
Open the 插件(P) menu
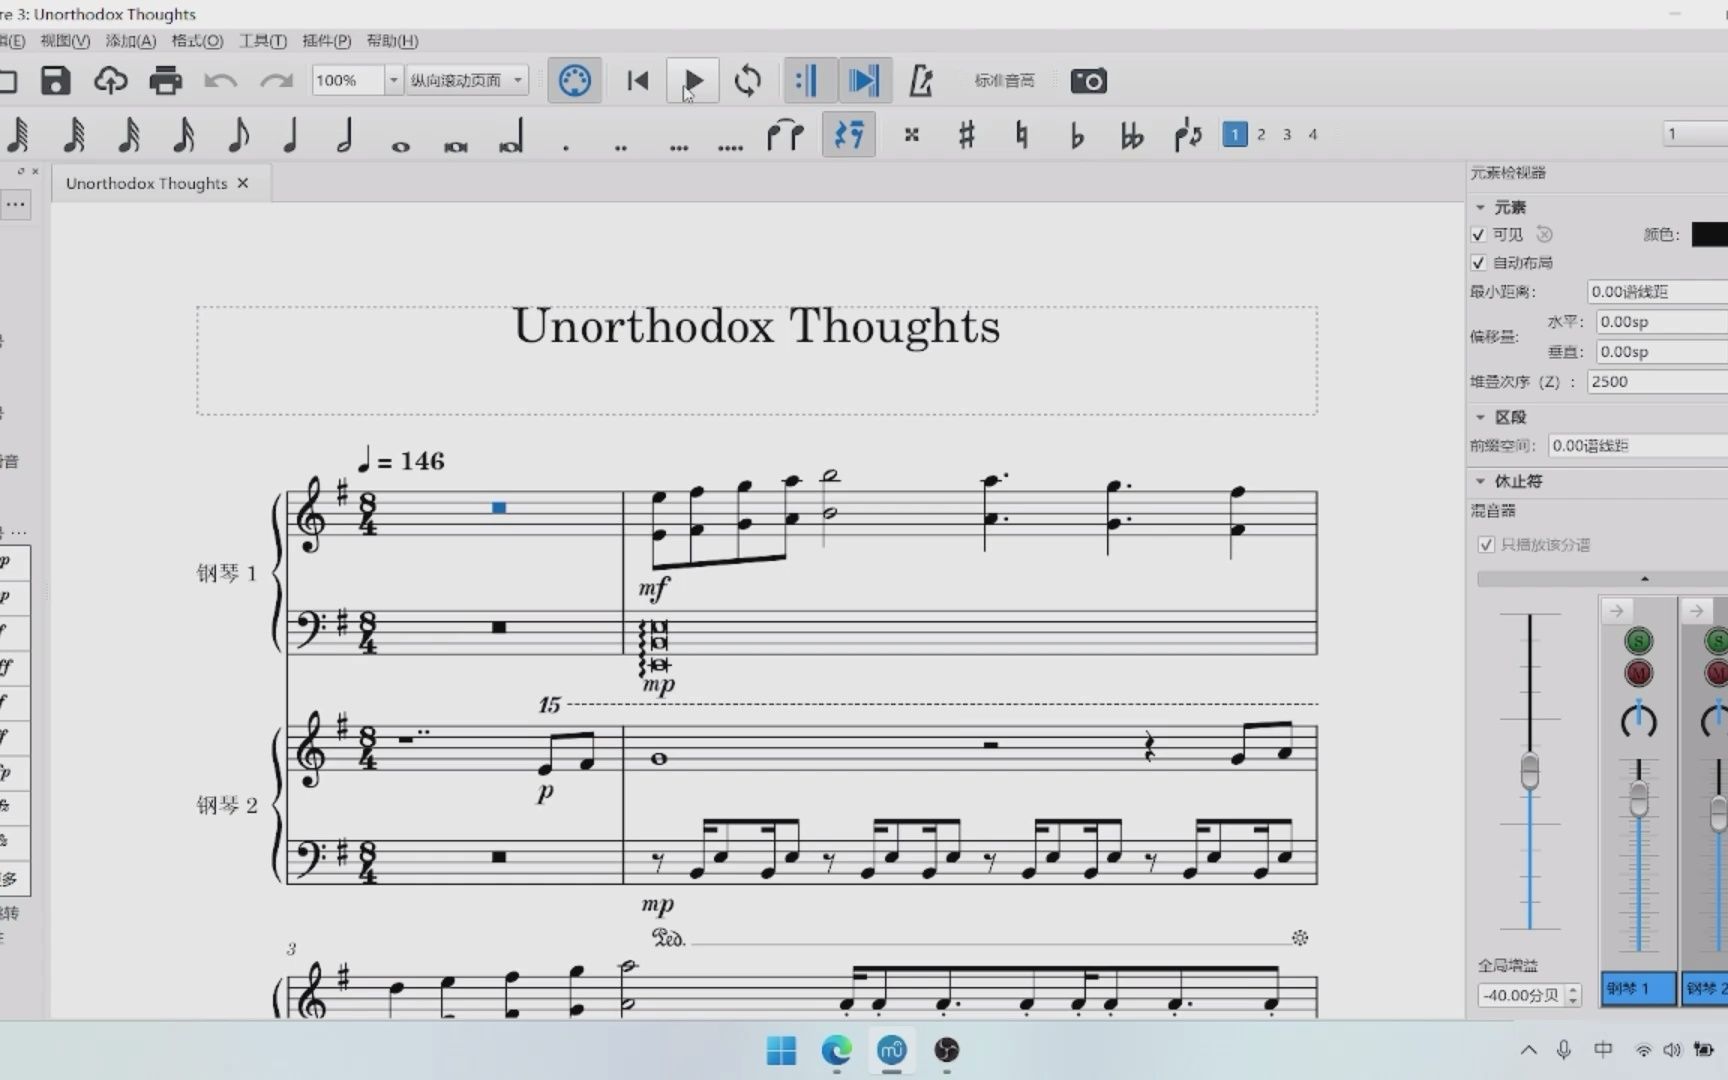(x=327, y=41)
